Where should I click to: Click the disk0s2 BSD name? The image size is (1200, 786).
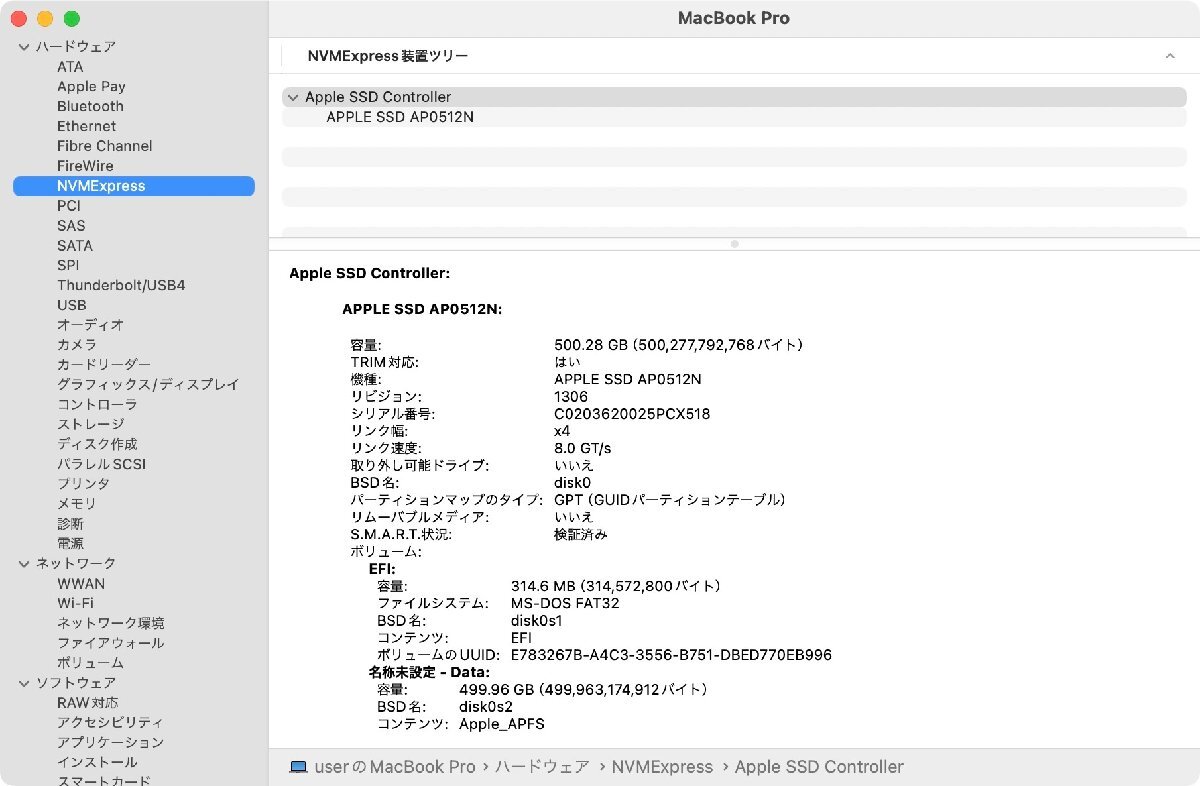click(485, 707)
